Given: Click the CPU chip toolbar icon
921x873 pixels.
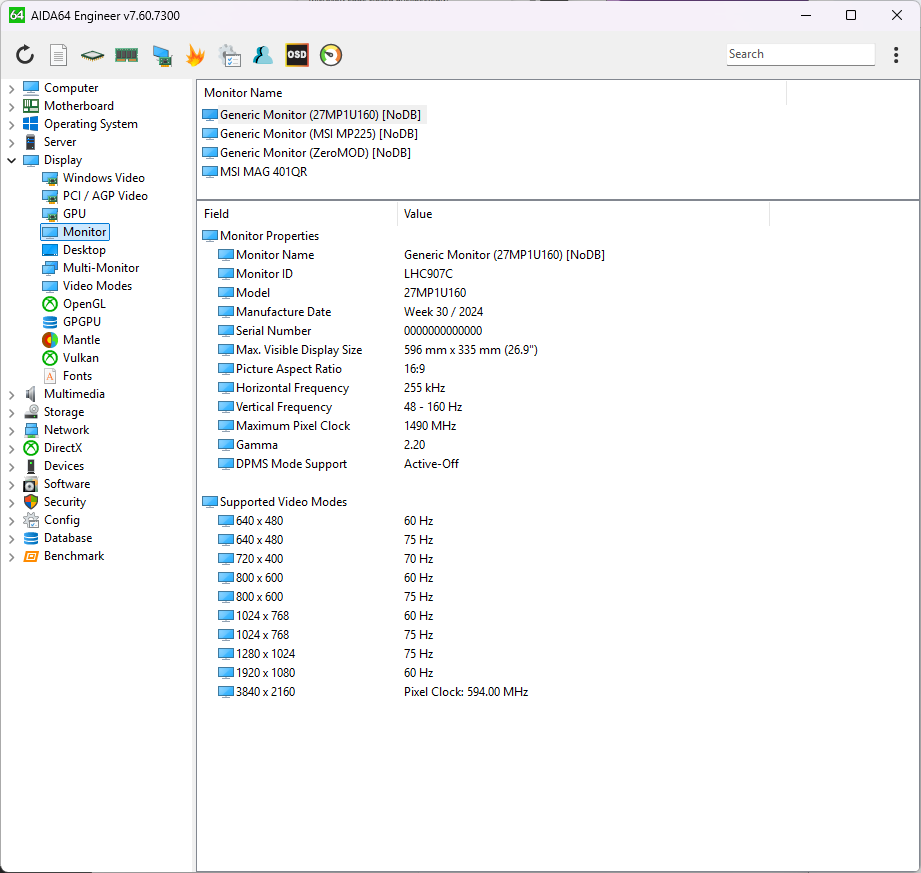Looking at the screenshot, I should (x=92, y=55).
